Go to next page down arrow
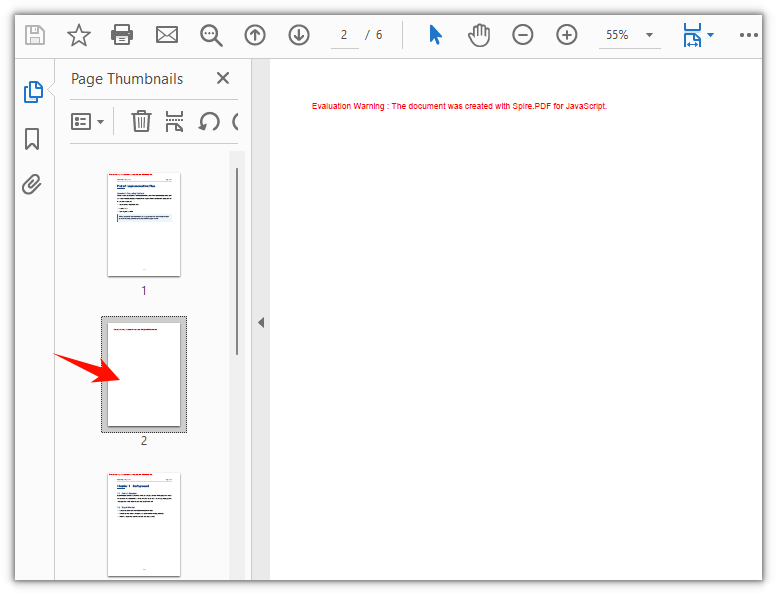This screenshot has width=777, height=595. click(299, 35)
